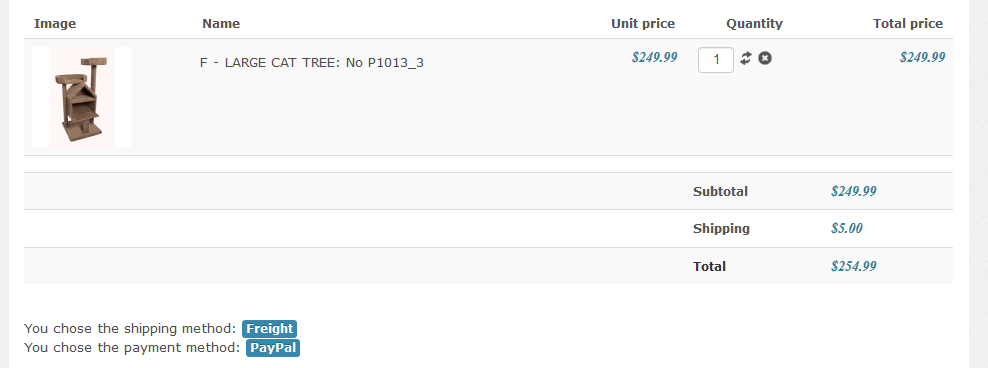Remove the cat tree from cart
Image resolution: width=988 pixels, height=368 pixels.
765,58
